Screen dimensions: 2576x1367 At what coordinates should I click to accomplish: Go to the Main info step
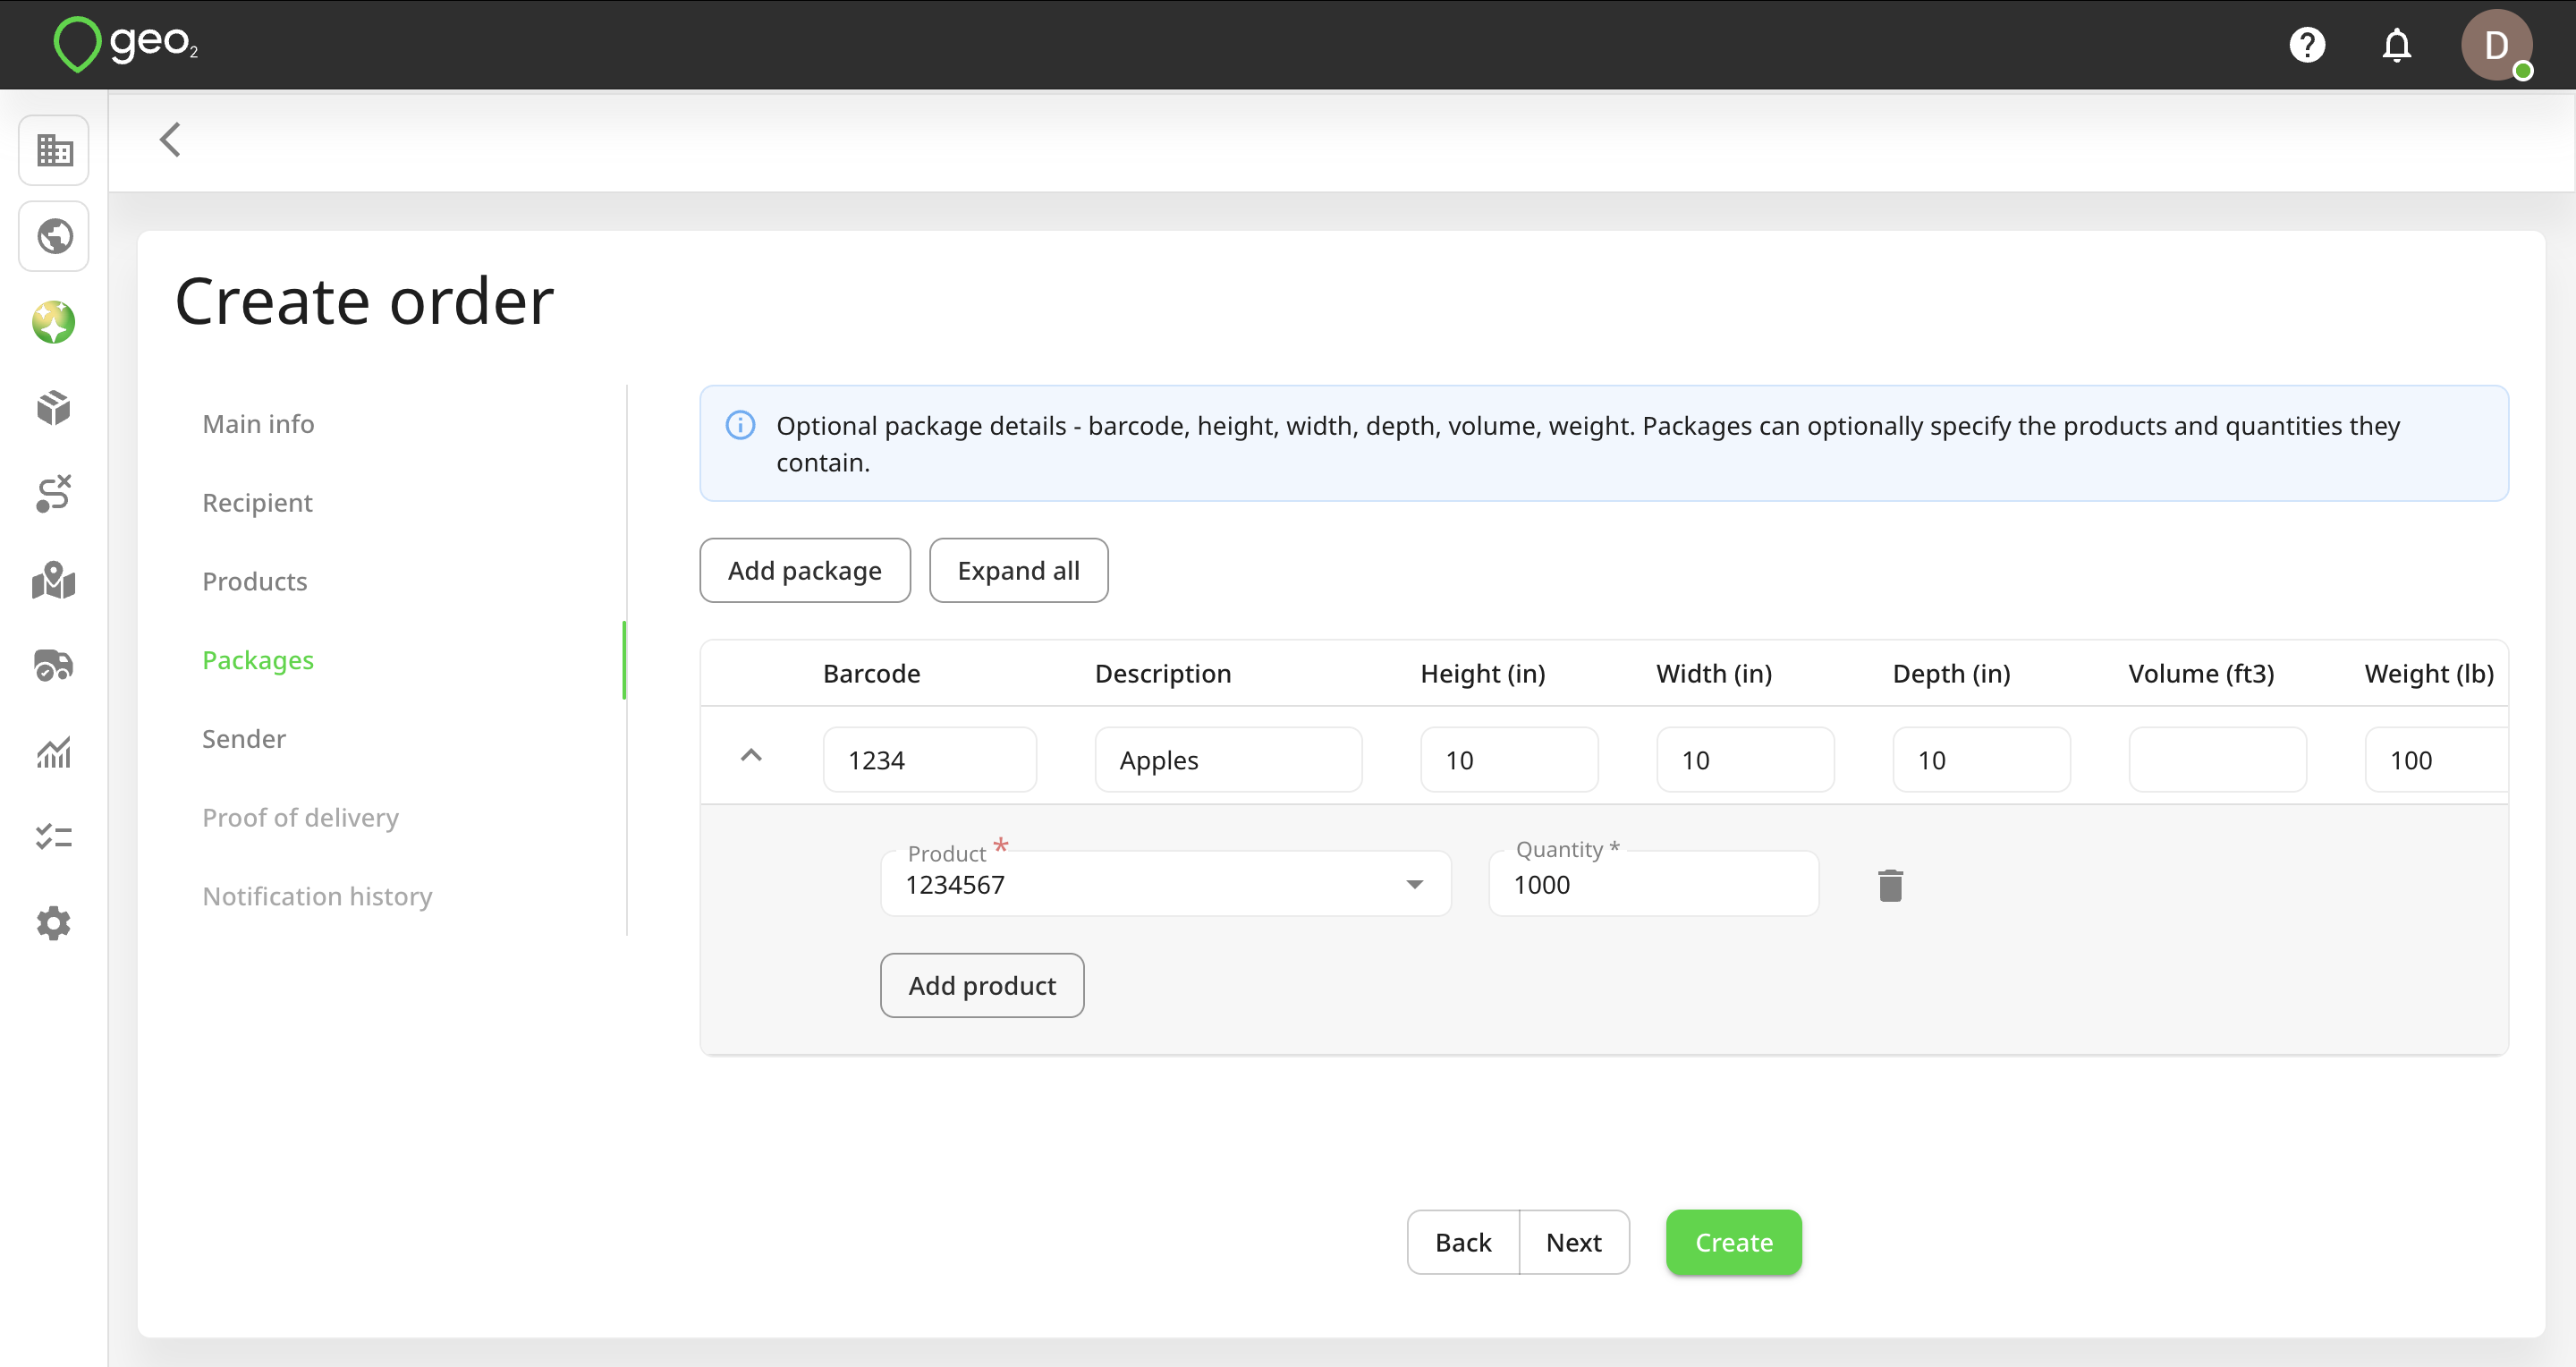pyautogui.click(x=258, y=424)
